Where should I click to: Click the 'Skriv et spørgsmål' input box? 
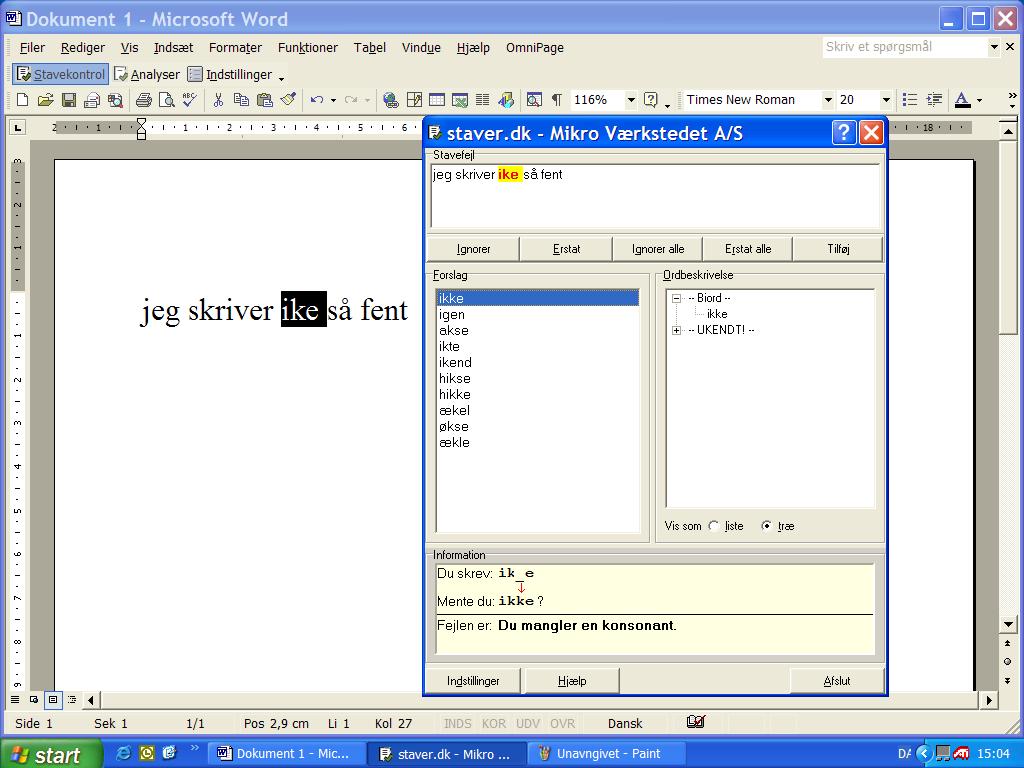pos(904,47)
